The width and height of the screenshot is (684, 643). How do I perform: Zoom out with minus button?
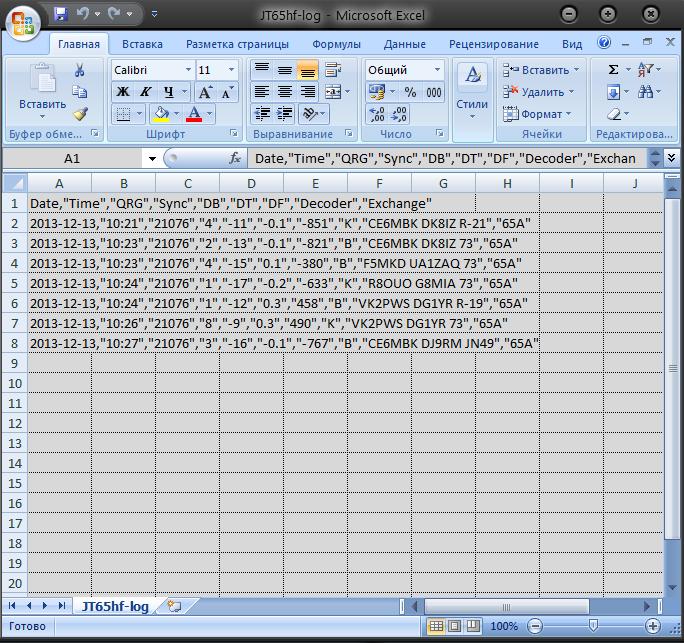pos(535,626)
